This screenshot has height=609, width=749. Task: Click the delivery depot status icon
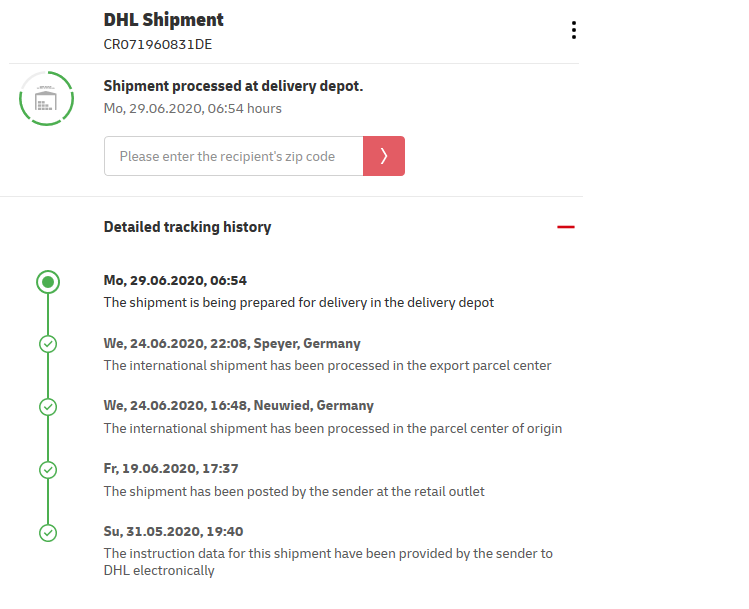[46, 99]
